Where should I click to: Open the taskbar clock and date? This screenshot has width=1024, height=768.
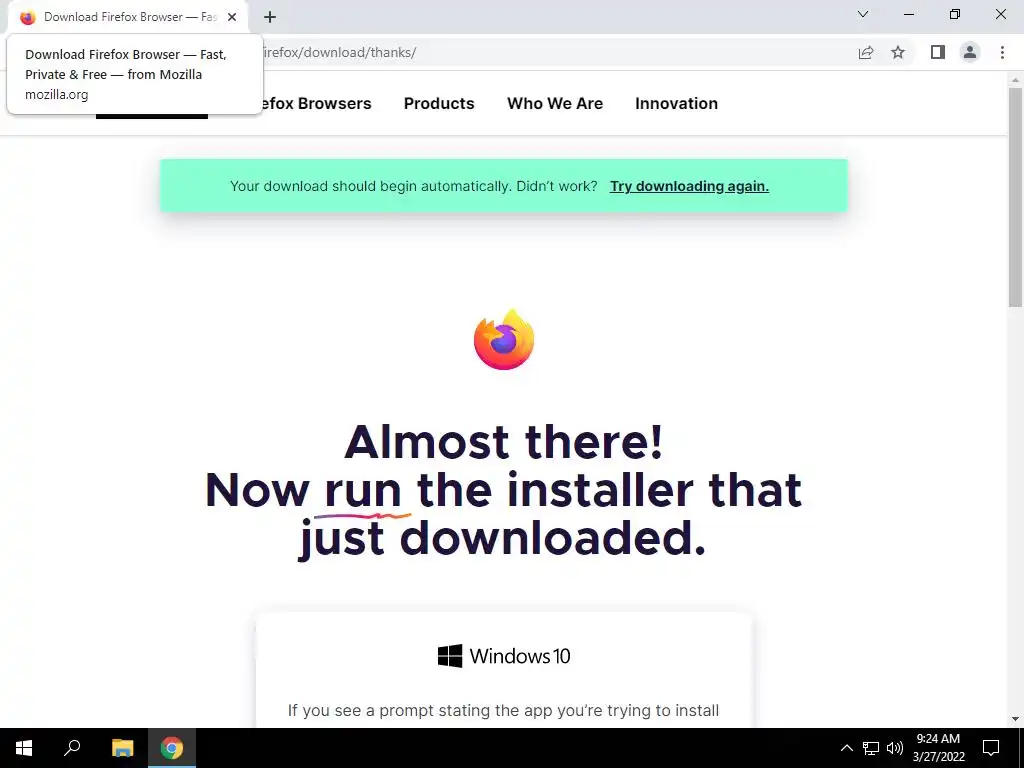click(x=938, y=748)
